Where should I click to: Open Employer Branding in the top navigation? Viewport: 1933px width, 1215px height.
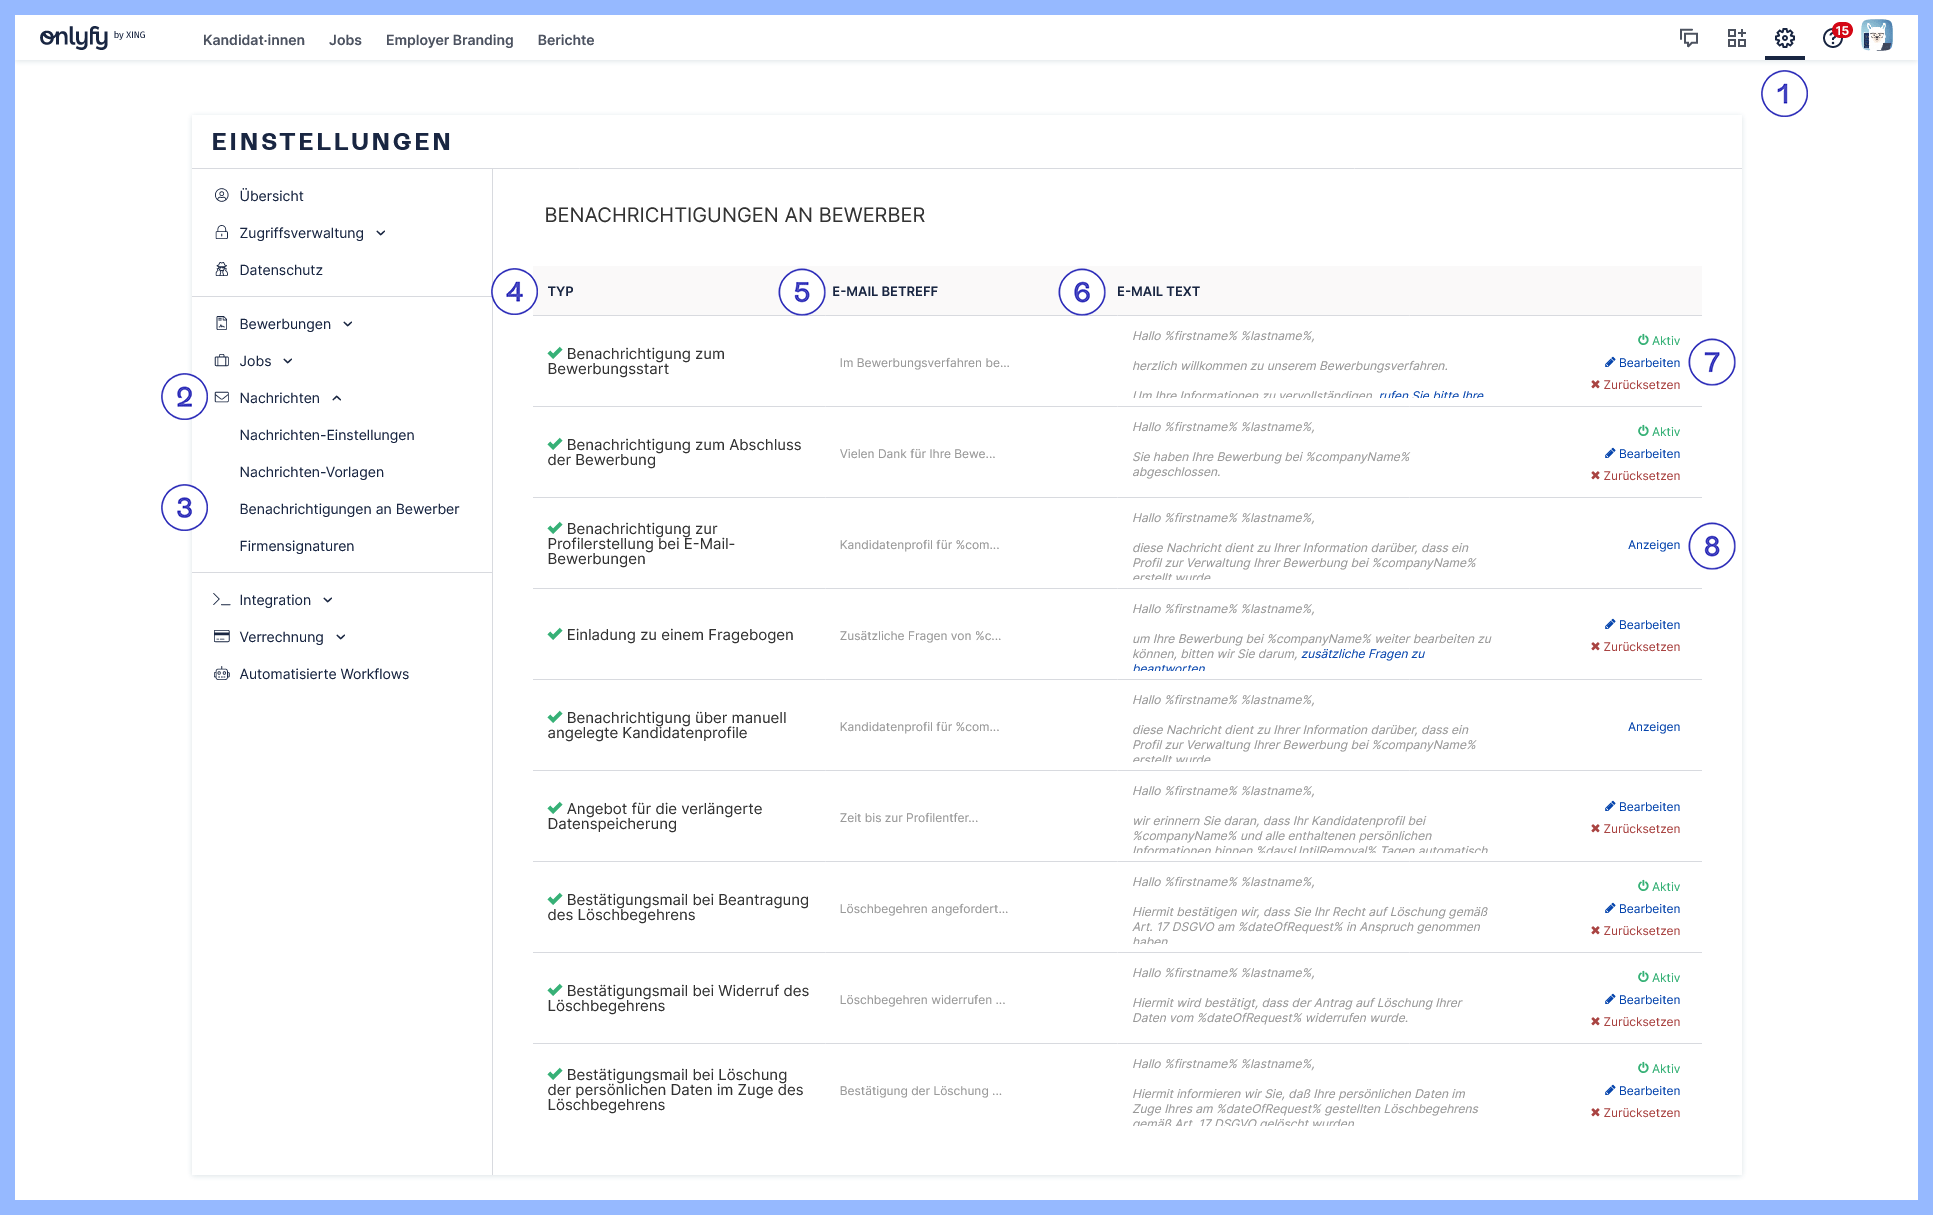pyautogui.click(x=449, y=40)
